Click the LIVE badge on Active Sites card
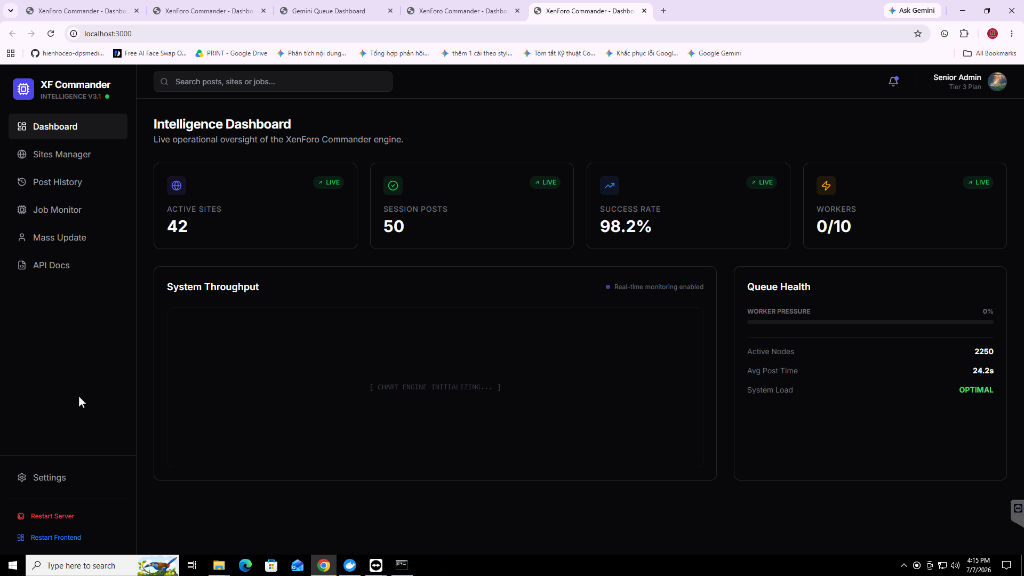Viewport: 1024px width, 576px height. [328, 183]
